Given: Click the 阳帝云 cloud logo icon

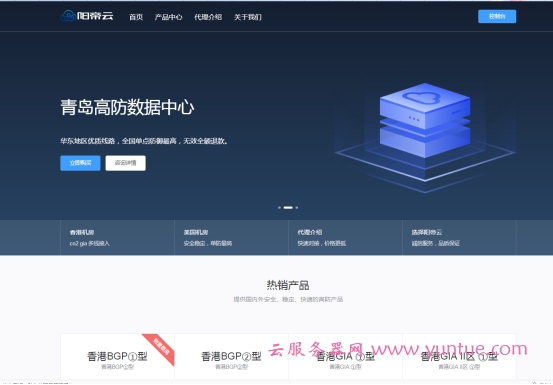Looking at the screenshot, I should 68,16.
